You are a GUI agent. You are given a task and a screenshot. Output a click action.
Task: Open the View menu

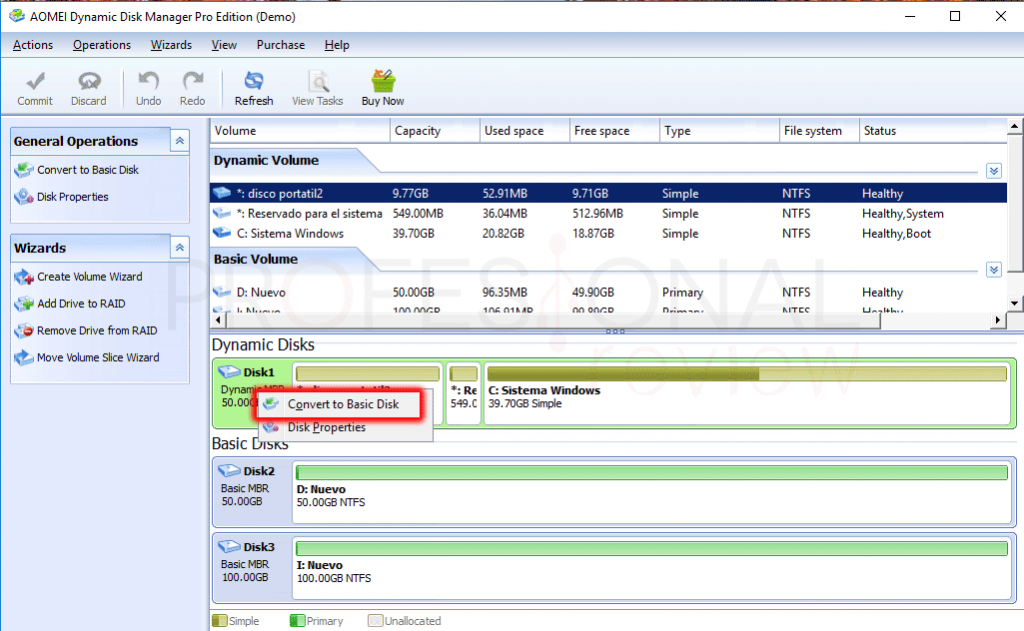[224, 45]
